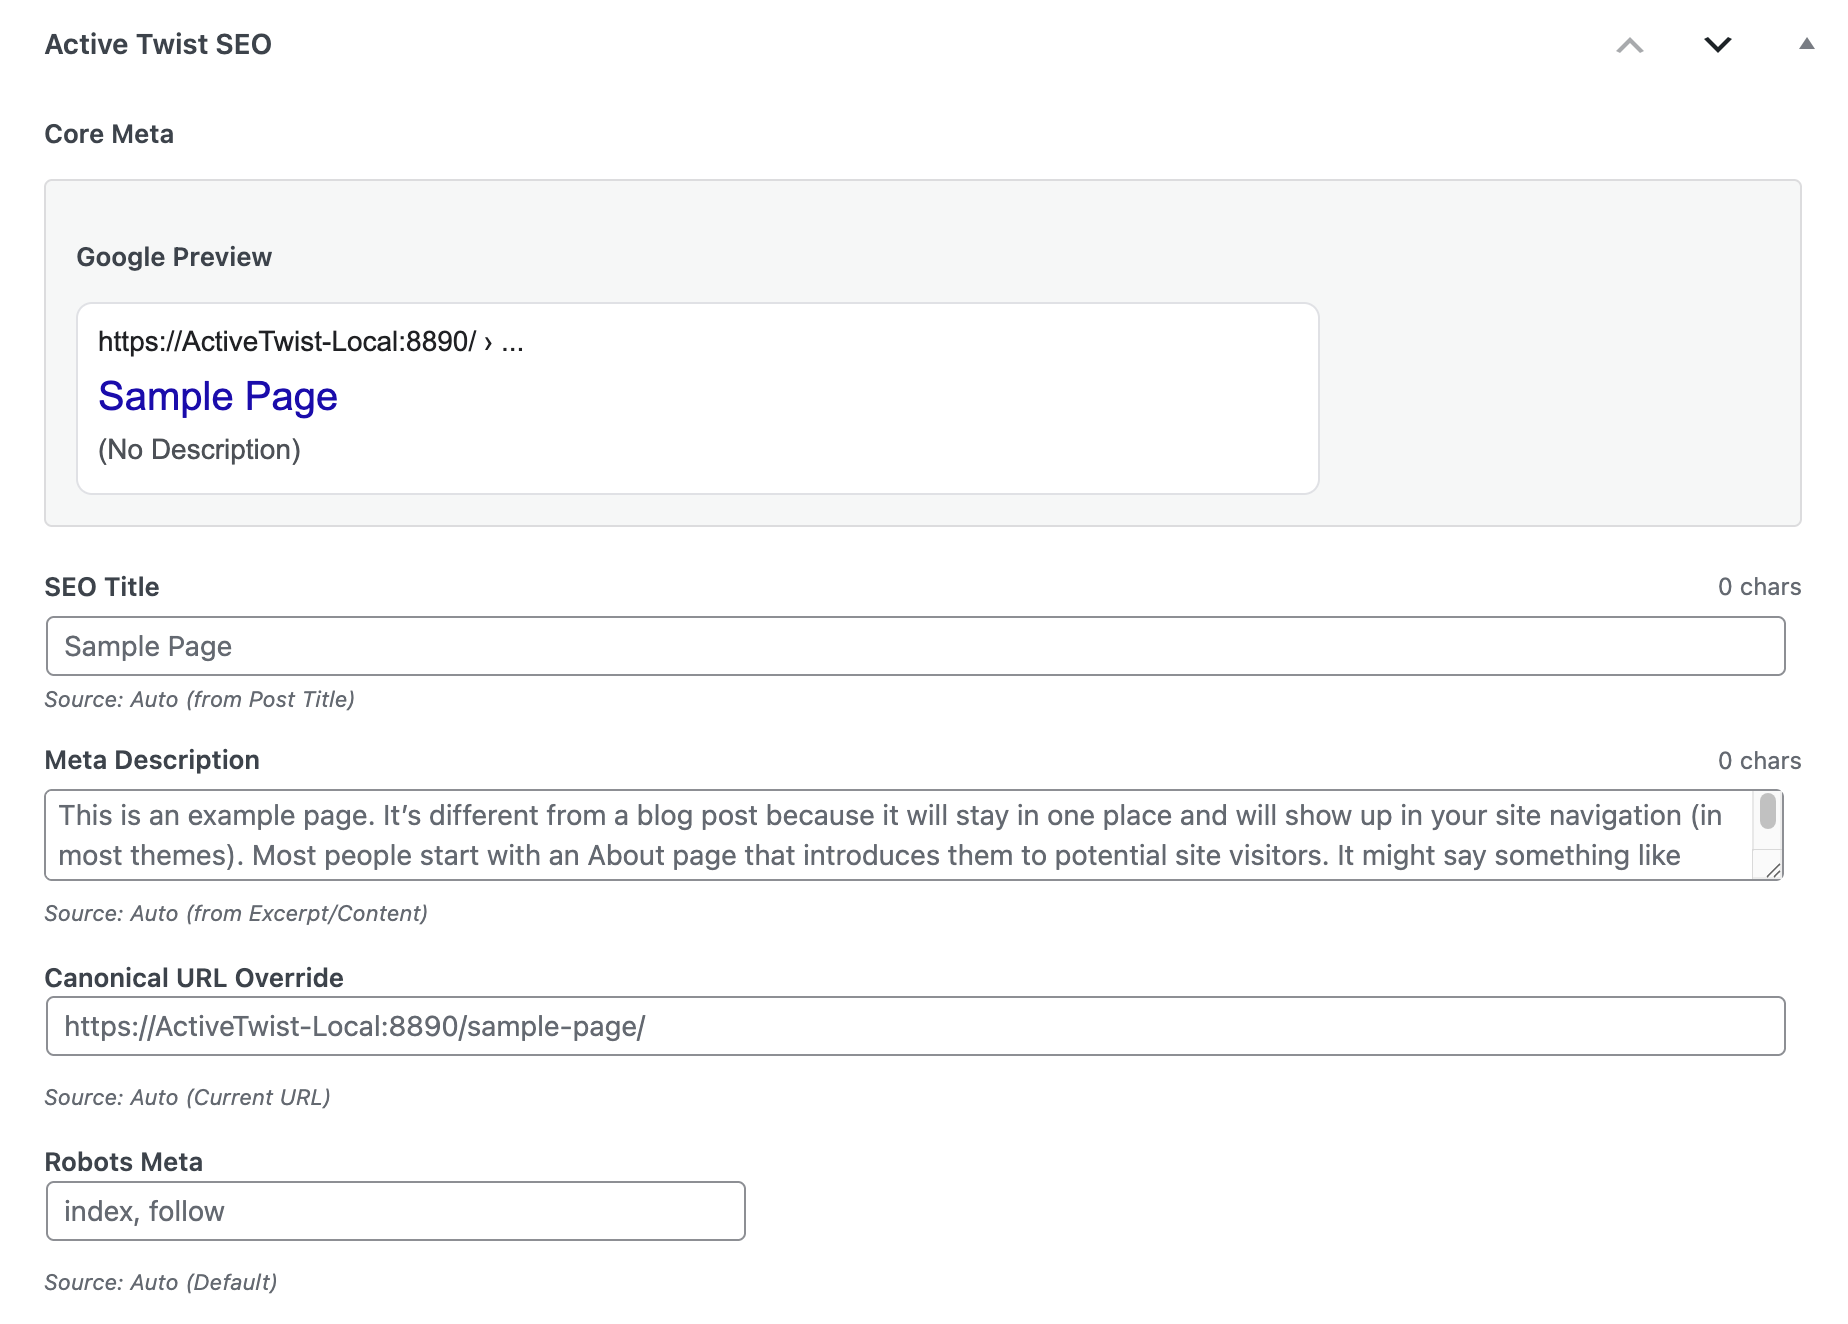Click the Sample Page preview title link
The image size is (1848, 1324).
click(x=218, y=397)
